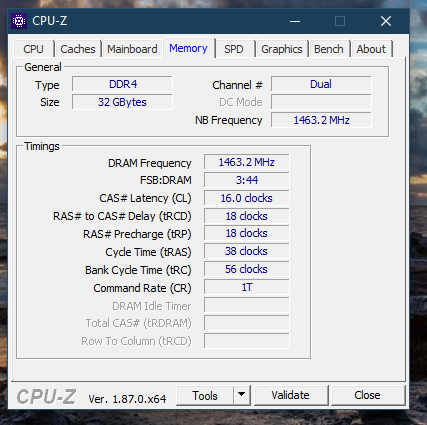This screenshot has width=427, height=425.
Task: Click the Bank Cycle Time 56 clocks value
Action: pos(247,269)
